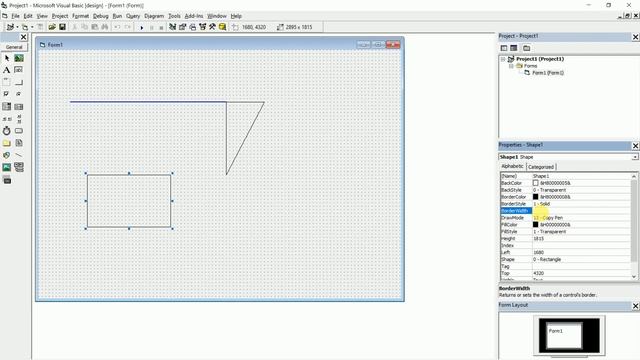This screenshot has height=360, width=640.
Task: Click Add Standard EXE Project icon
Action: pos(10,27)
